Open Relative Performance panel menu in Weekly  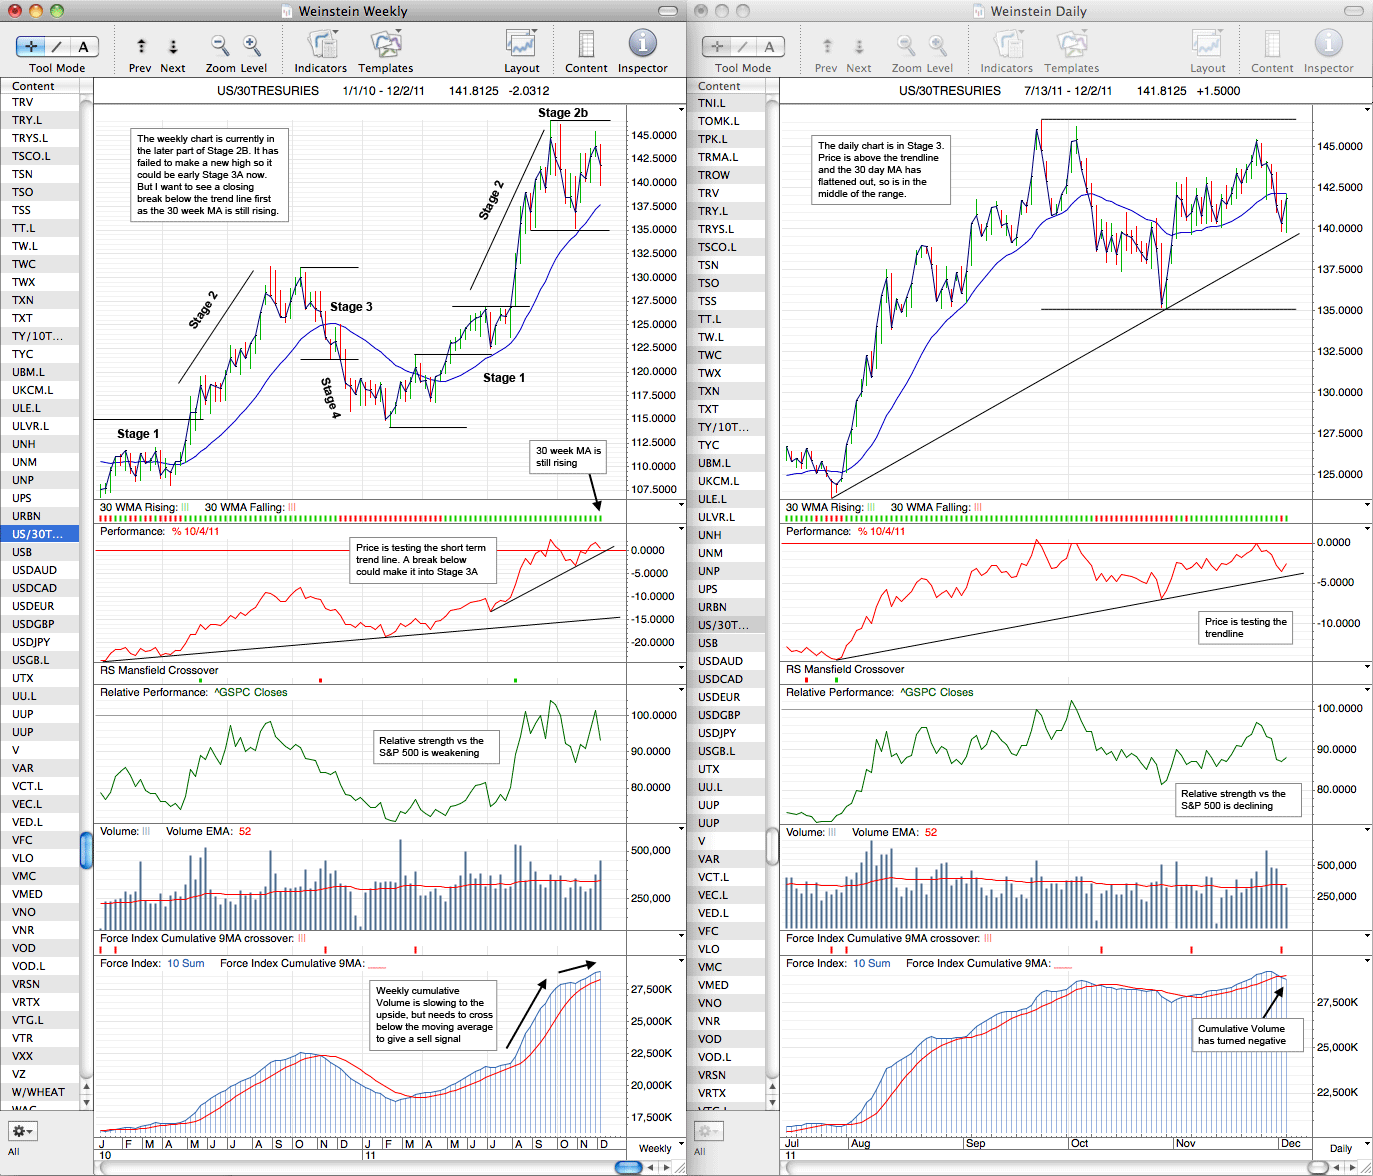click(x=681, y=690)
